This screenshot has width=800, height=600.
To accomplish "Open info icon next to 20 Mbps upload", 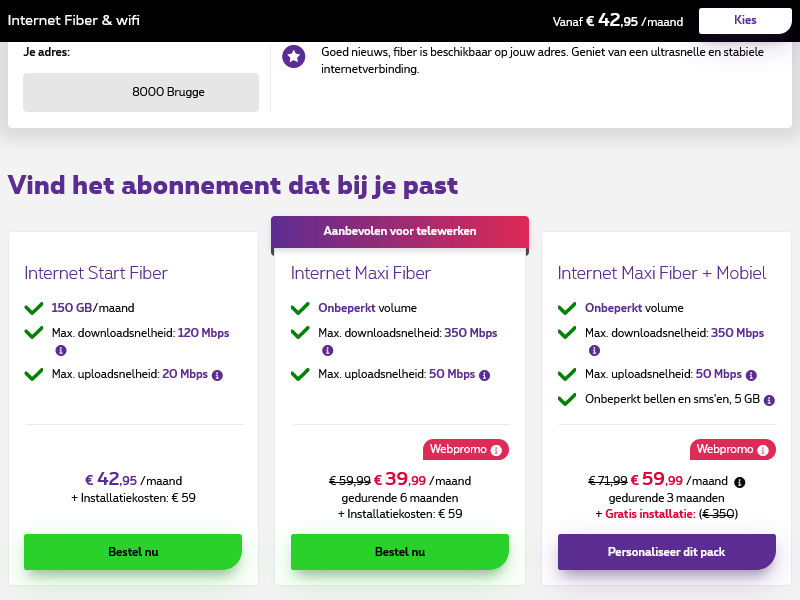I will 217,375.
